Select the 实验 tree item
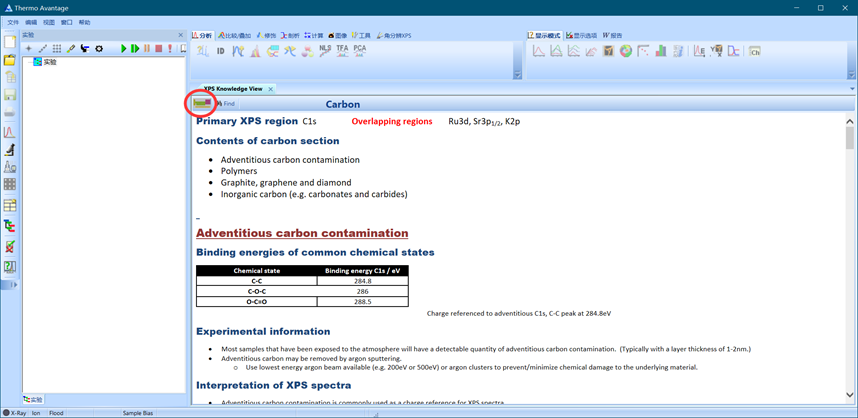The width and height of the screenshot is (858, 418). click(x=49, y=62)
